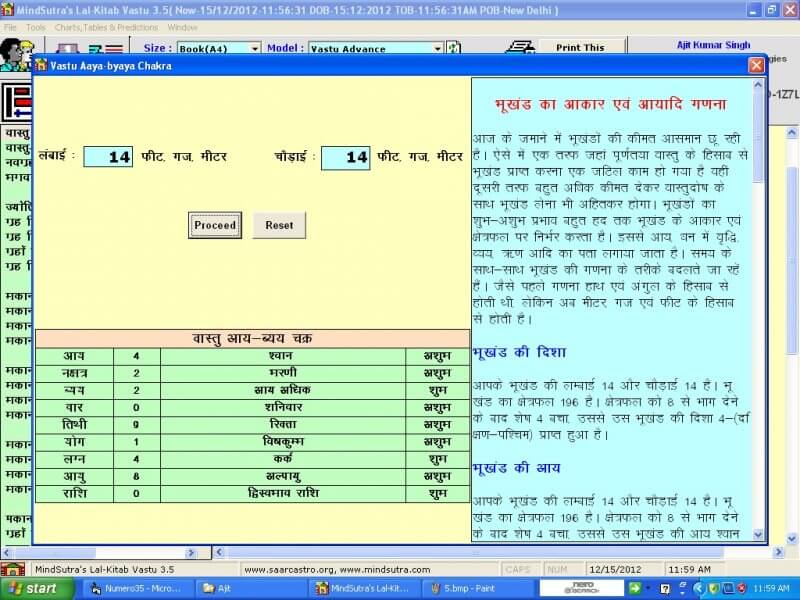Open the Start menu

tap(37, 588)
